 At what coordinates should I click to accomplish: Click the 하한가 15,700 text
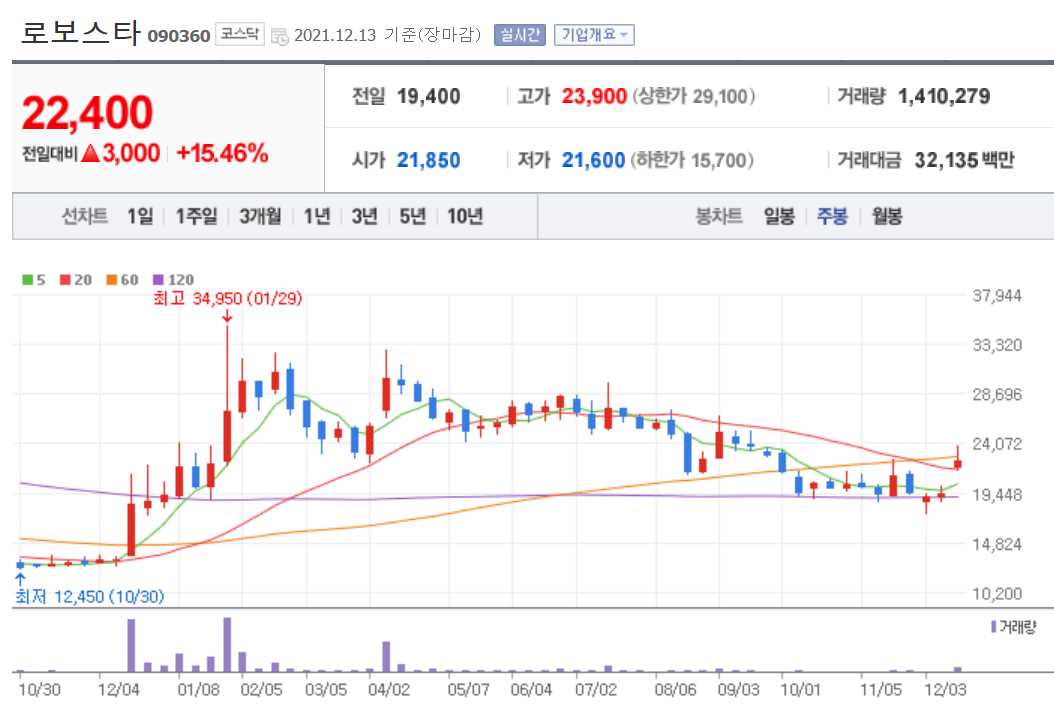click(692, 160)
